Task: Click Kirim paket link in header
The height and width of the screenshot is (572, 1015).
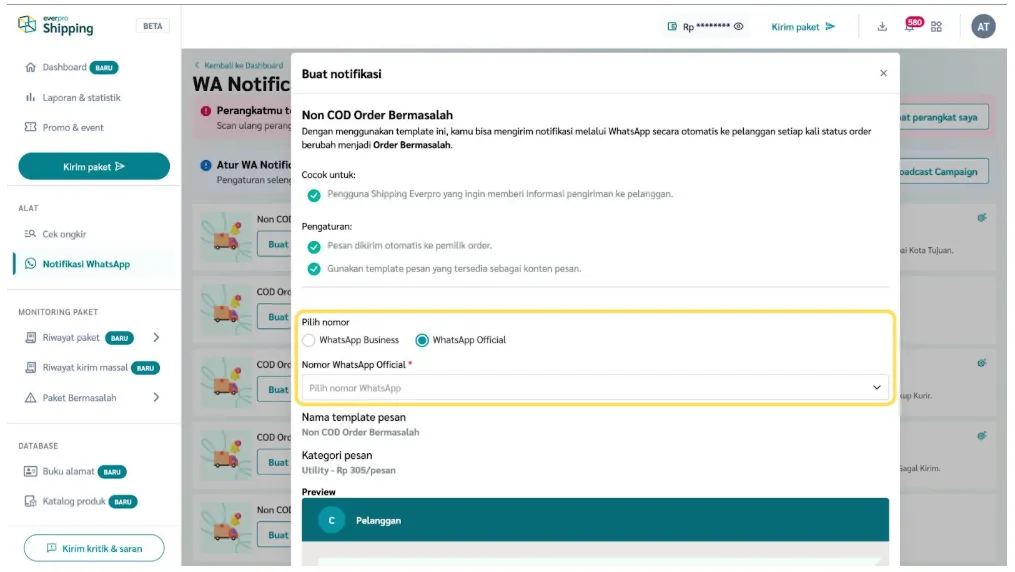Action: tap(802, 27)
